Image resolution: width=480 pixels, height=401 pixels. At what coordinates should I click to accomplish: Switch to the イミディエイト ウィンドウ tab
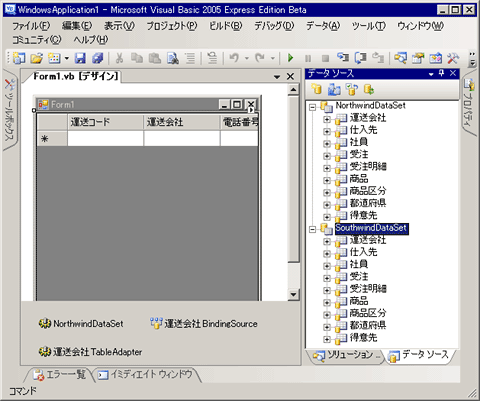point(146,375)
